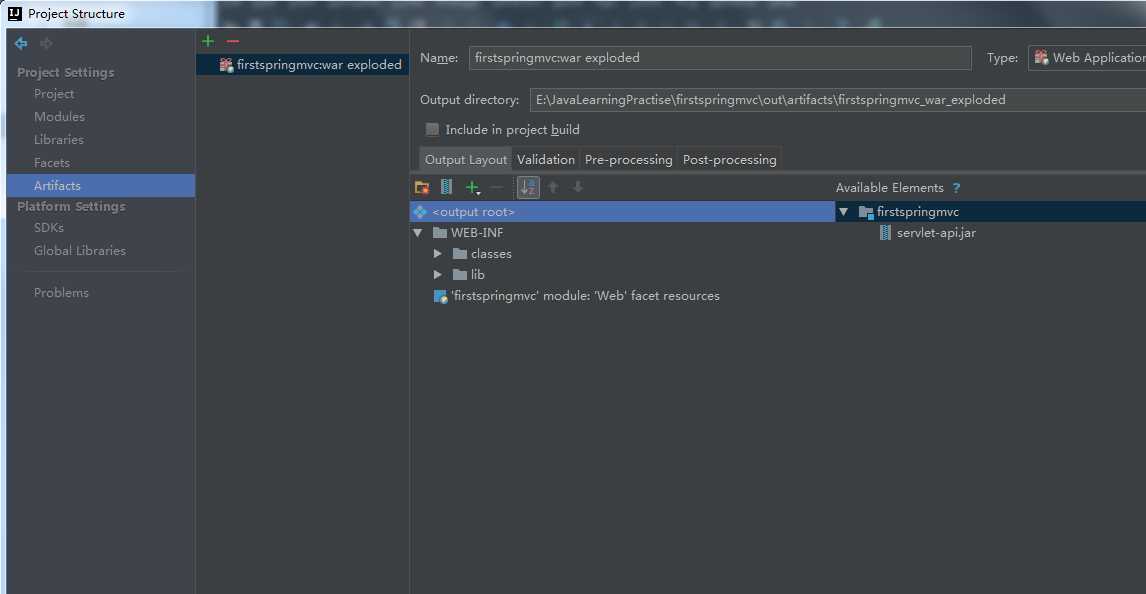Create archive in output layout toolbar
This screenshot has width=1146, height=594.
[x=447, y=188]
